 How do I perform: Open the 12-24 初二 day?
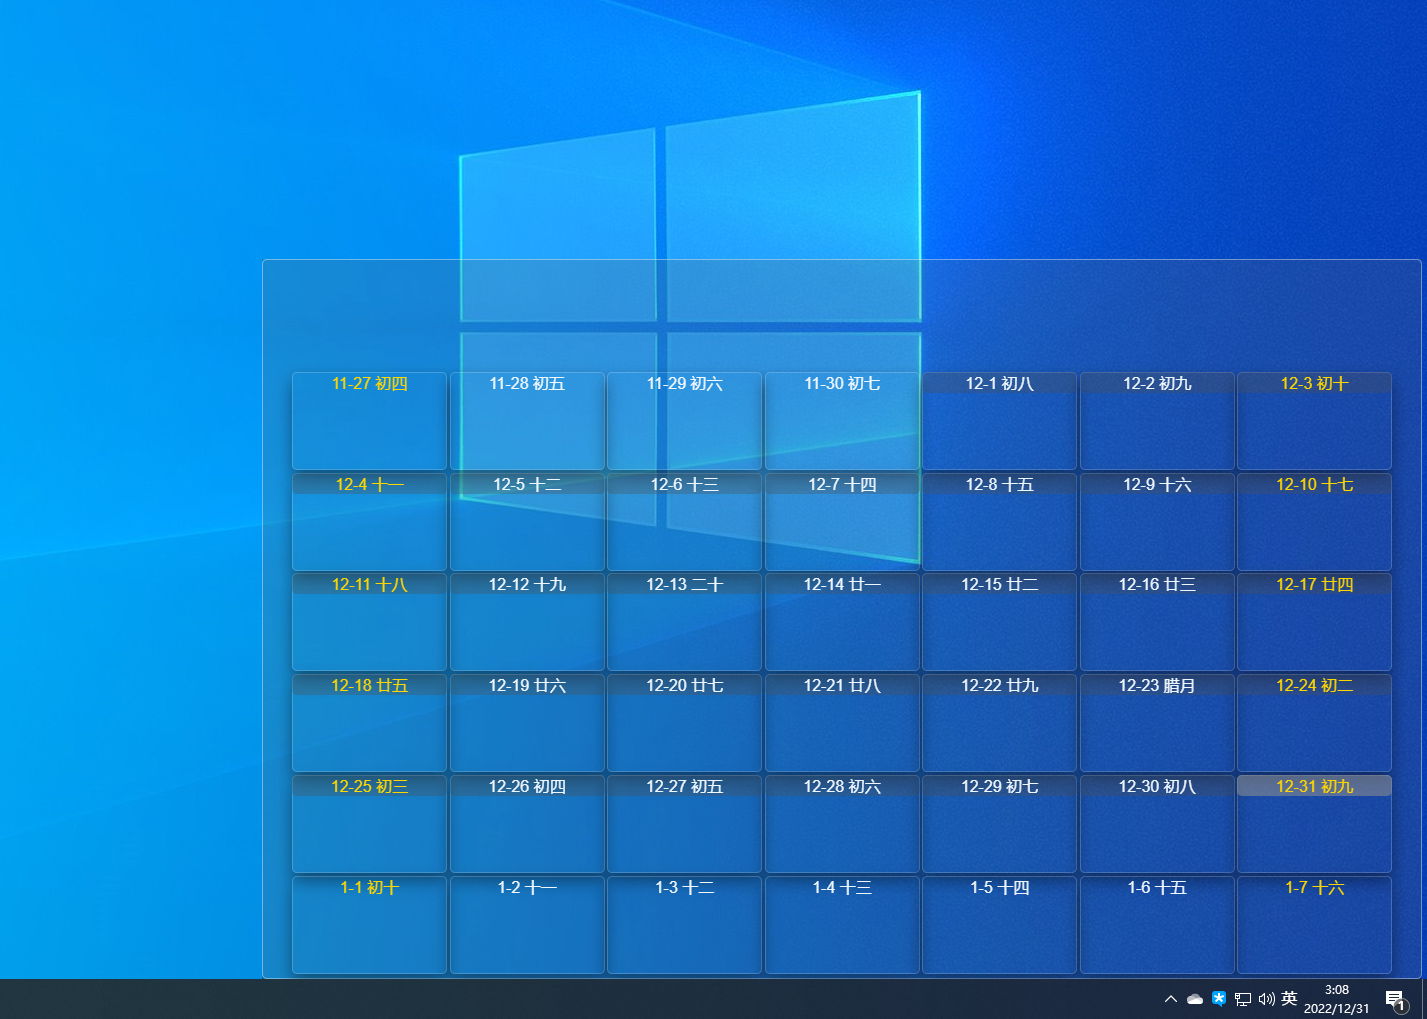[x=1314, y=723]
